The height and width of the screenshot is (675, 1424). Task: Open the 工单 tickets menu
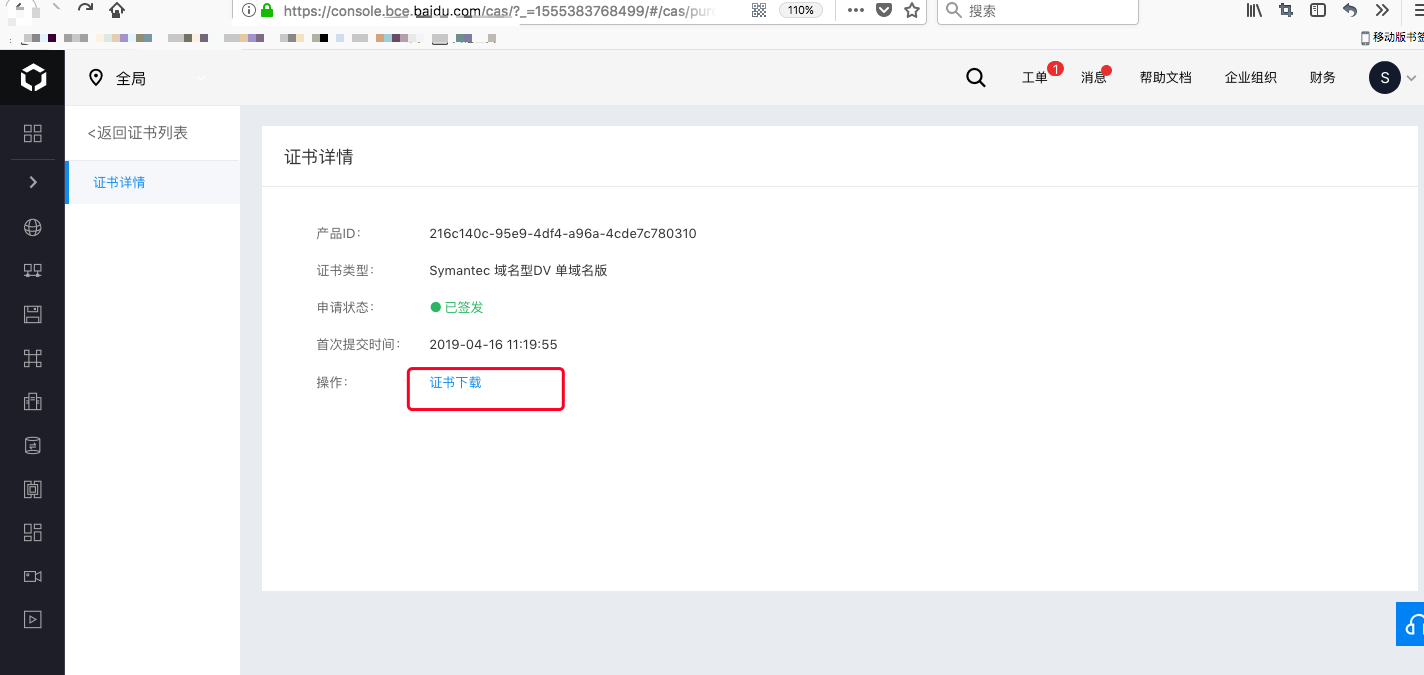[1035, 77]
